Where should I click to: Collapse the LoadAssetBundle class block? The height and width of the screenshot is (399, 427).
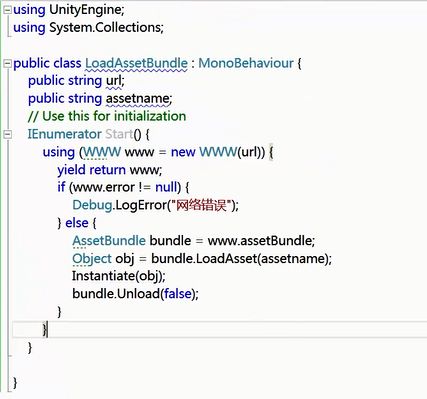7,64
